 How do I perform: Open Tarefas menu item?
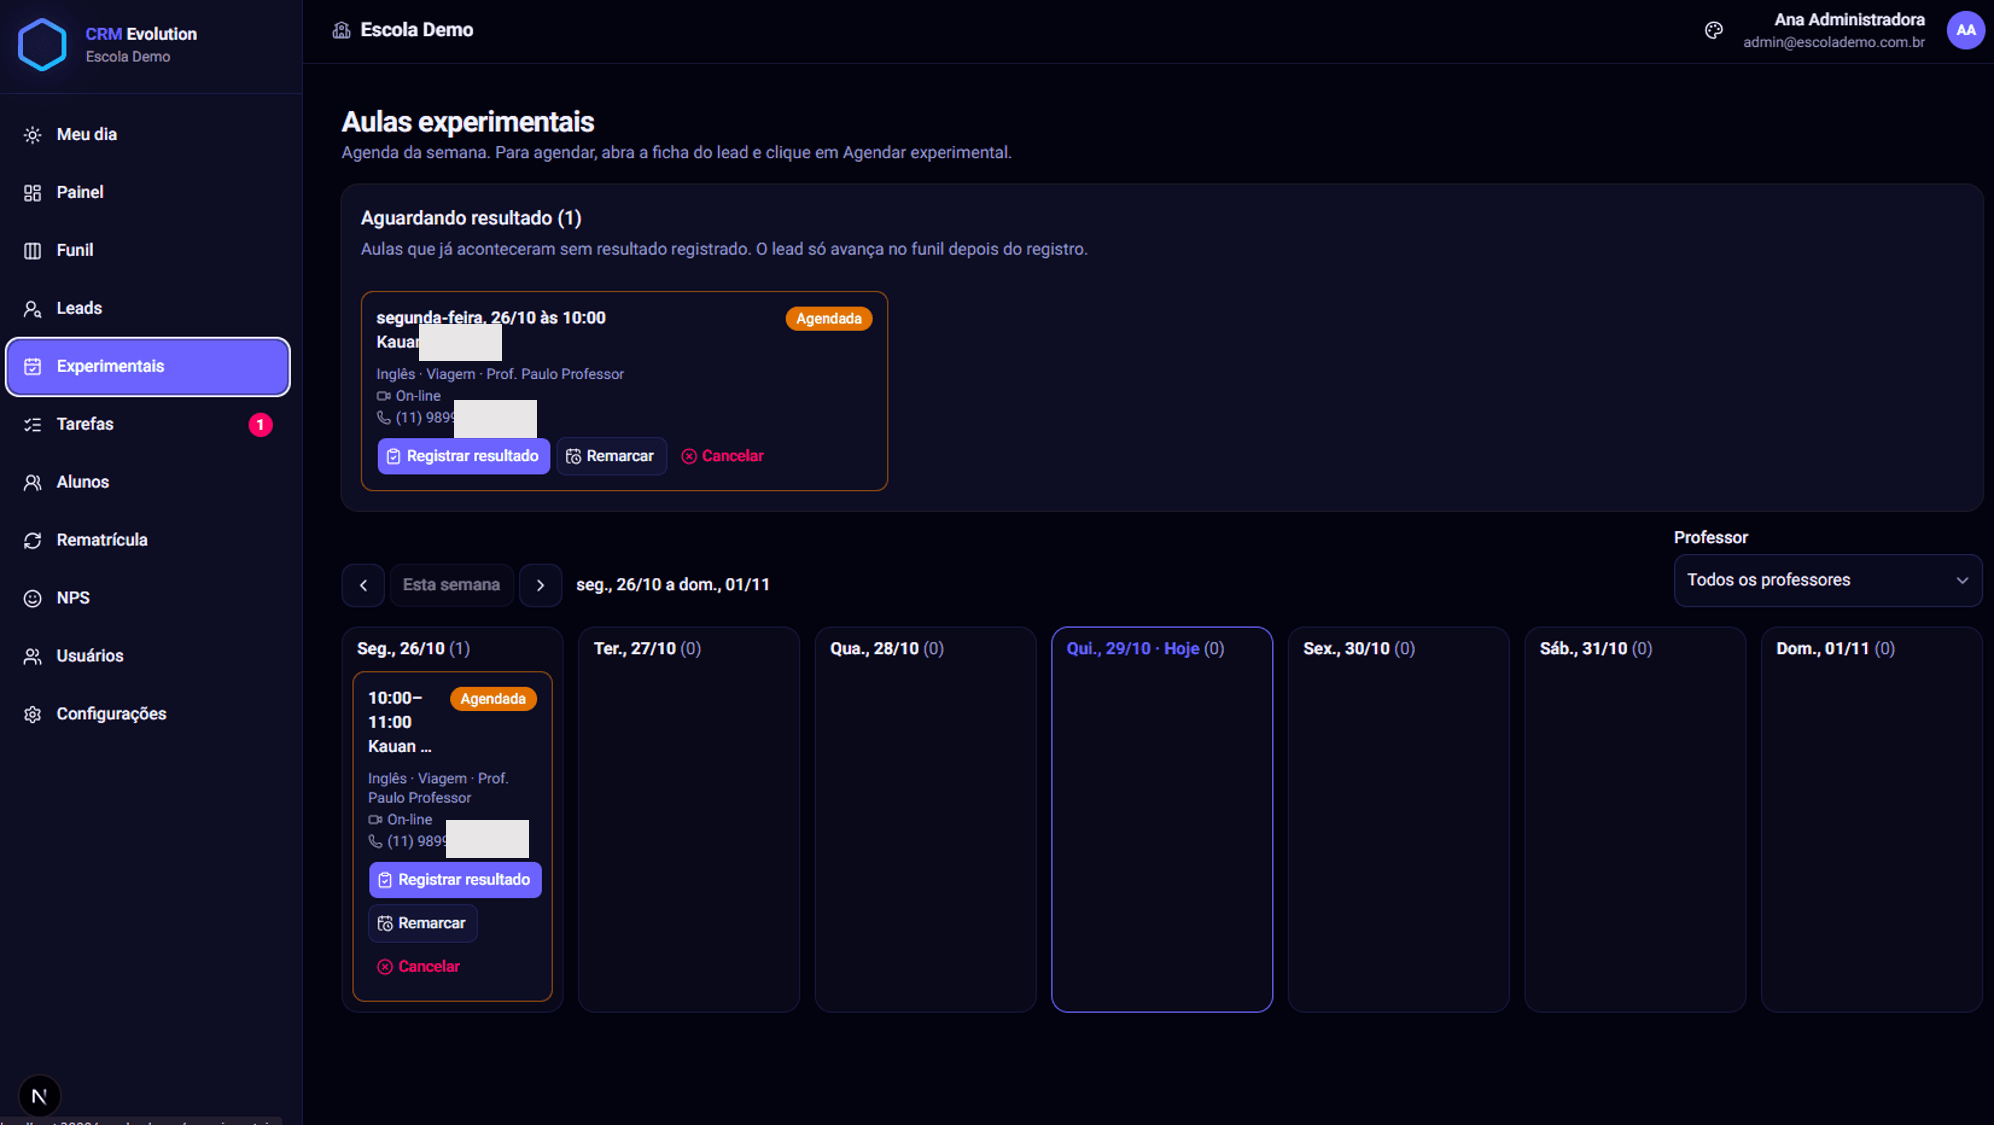click(148, 424)
